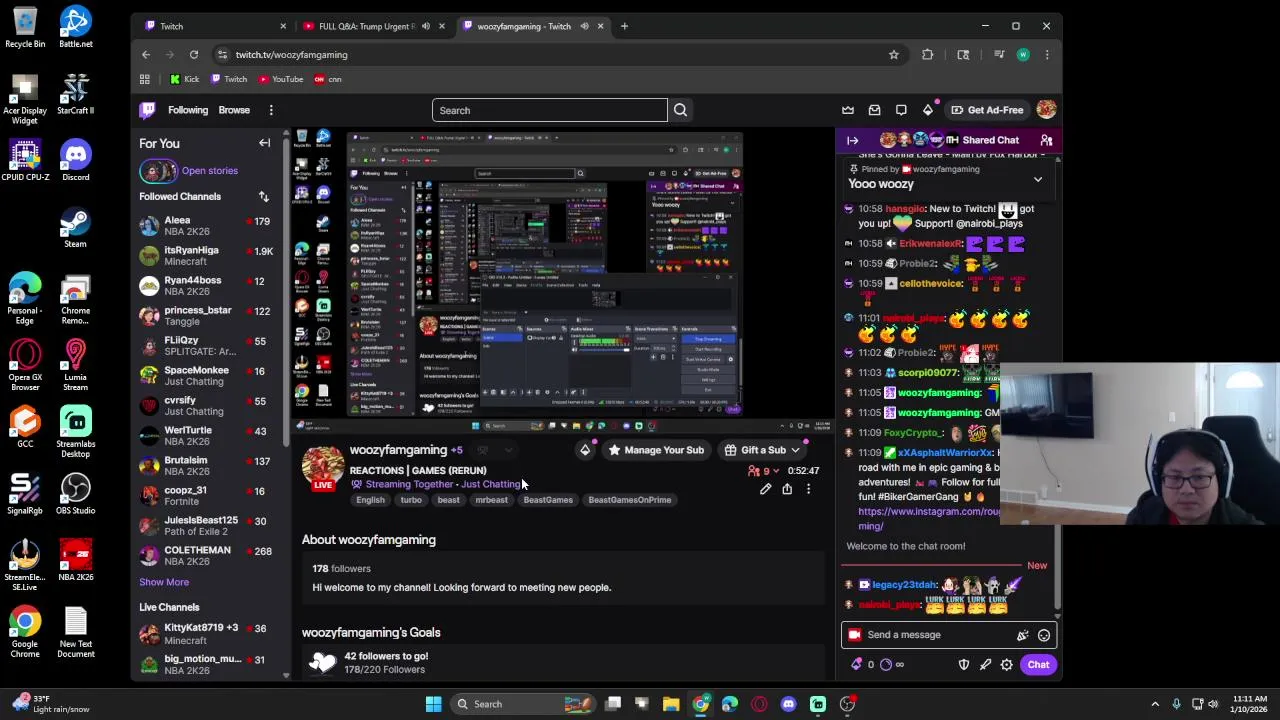Click the Bits diamond next to Manage Your Sub
The width and height of the screenshot is (1280, 720).
[585, 450]
